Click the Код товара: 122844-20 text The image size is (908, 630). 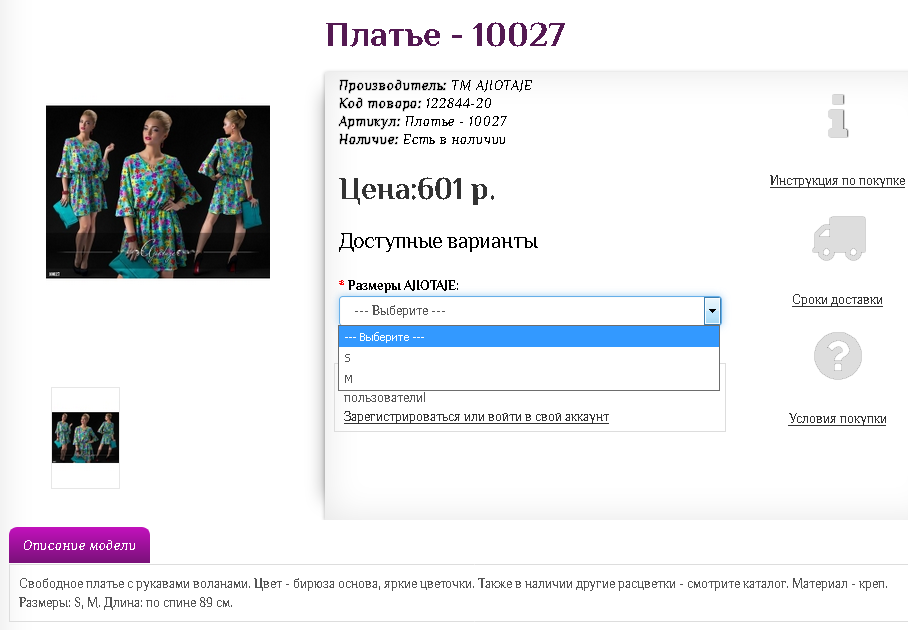(x=415, y=103)
